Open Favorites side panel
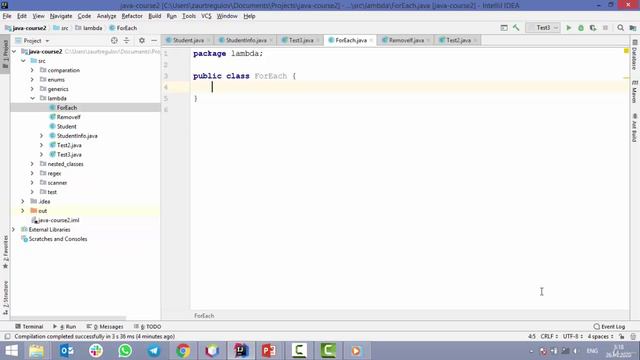The image size is (640, 360). tap(5, 252)
